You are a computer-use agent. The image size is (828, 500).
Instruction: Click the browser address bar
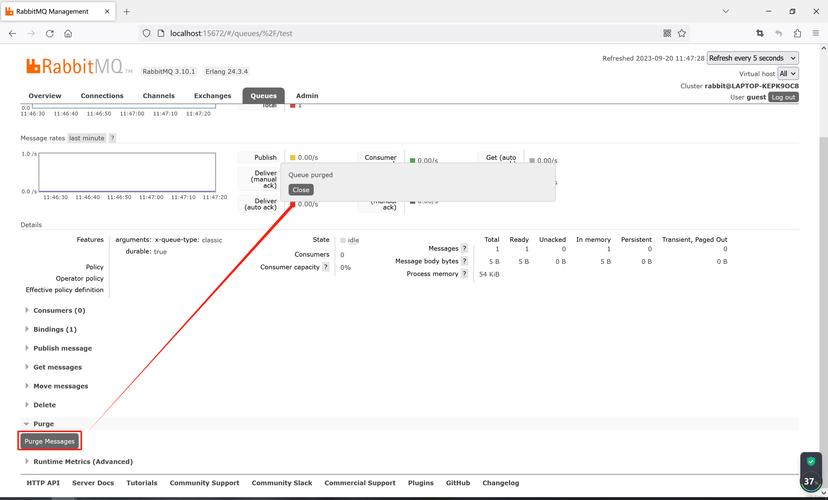click(x=400, y=33)
